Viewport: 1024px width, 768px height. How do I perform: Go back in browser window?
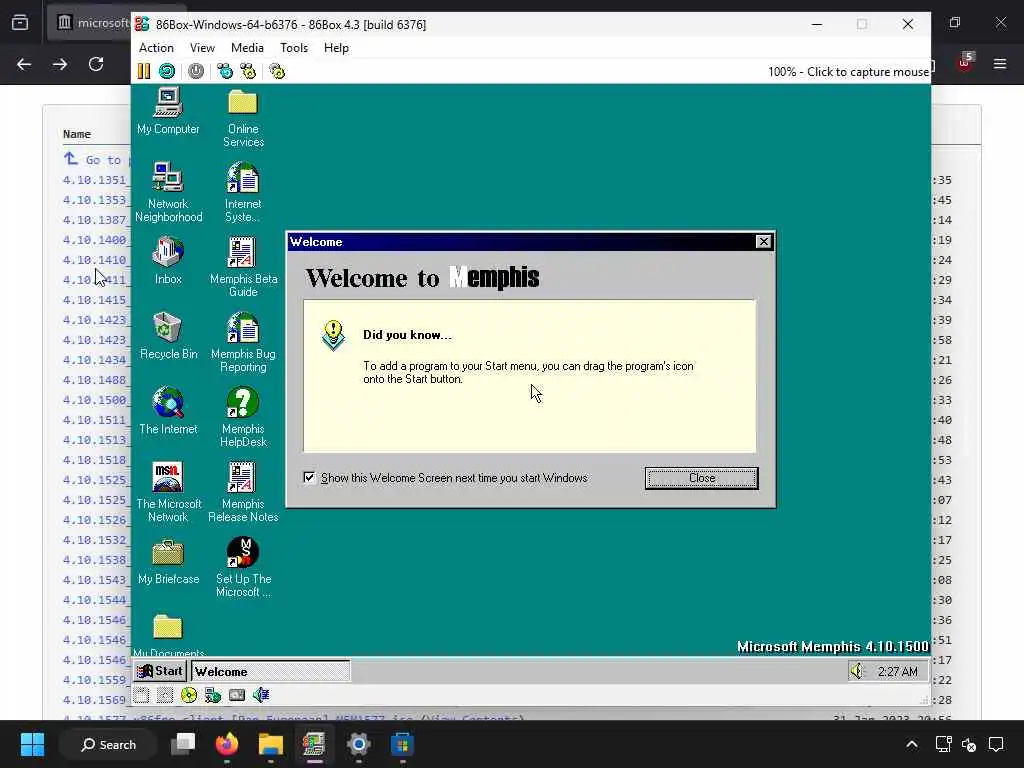click(24, 64)
